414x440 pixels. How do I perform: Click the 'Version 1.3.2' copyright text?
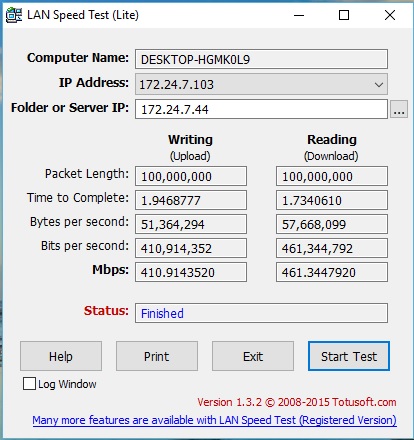(297, 402)
